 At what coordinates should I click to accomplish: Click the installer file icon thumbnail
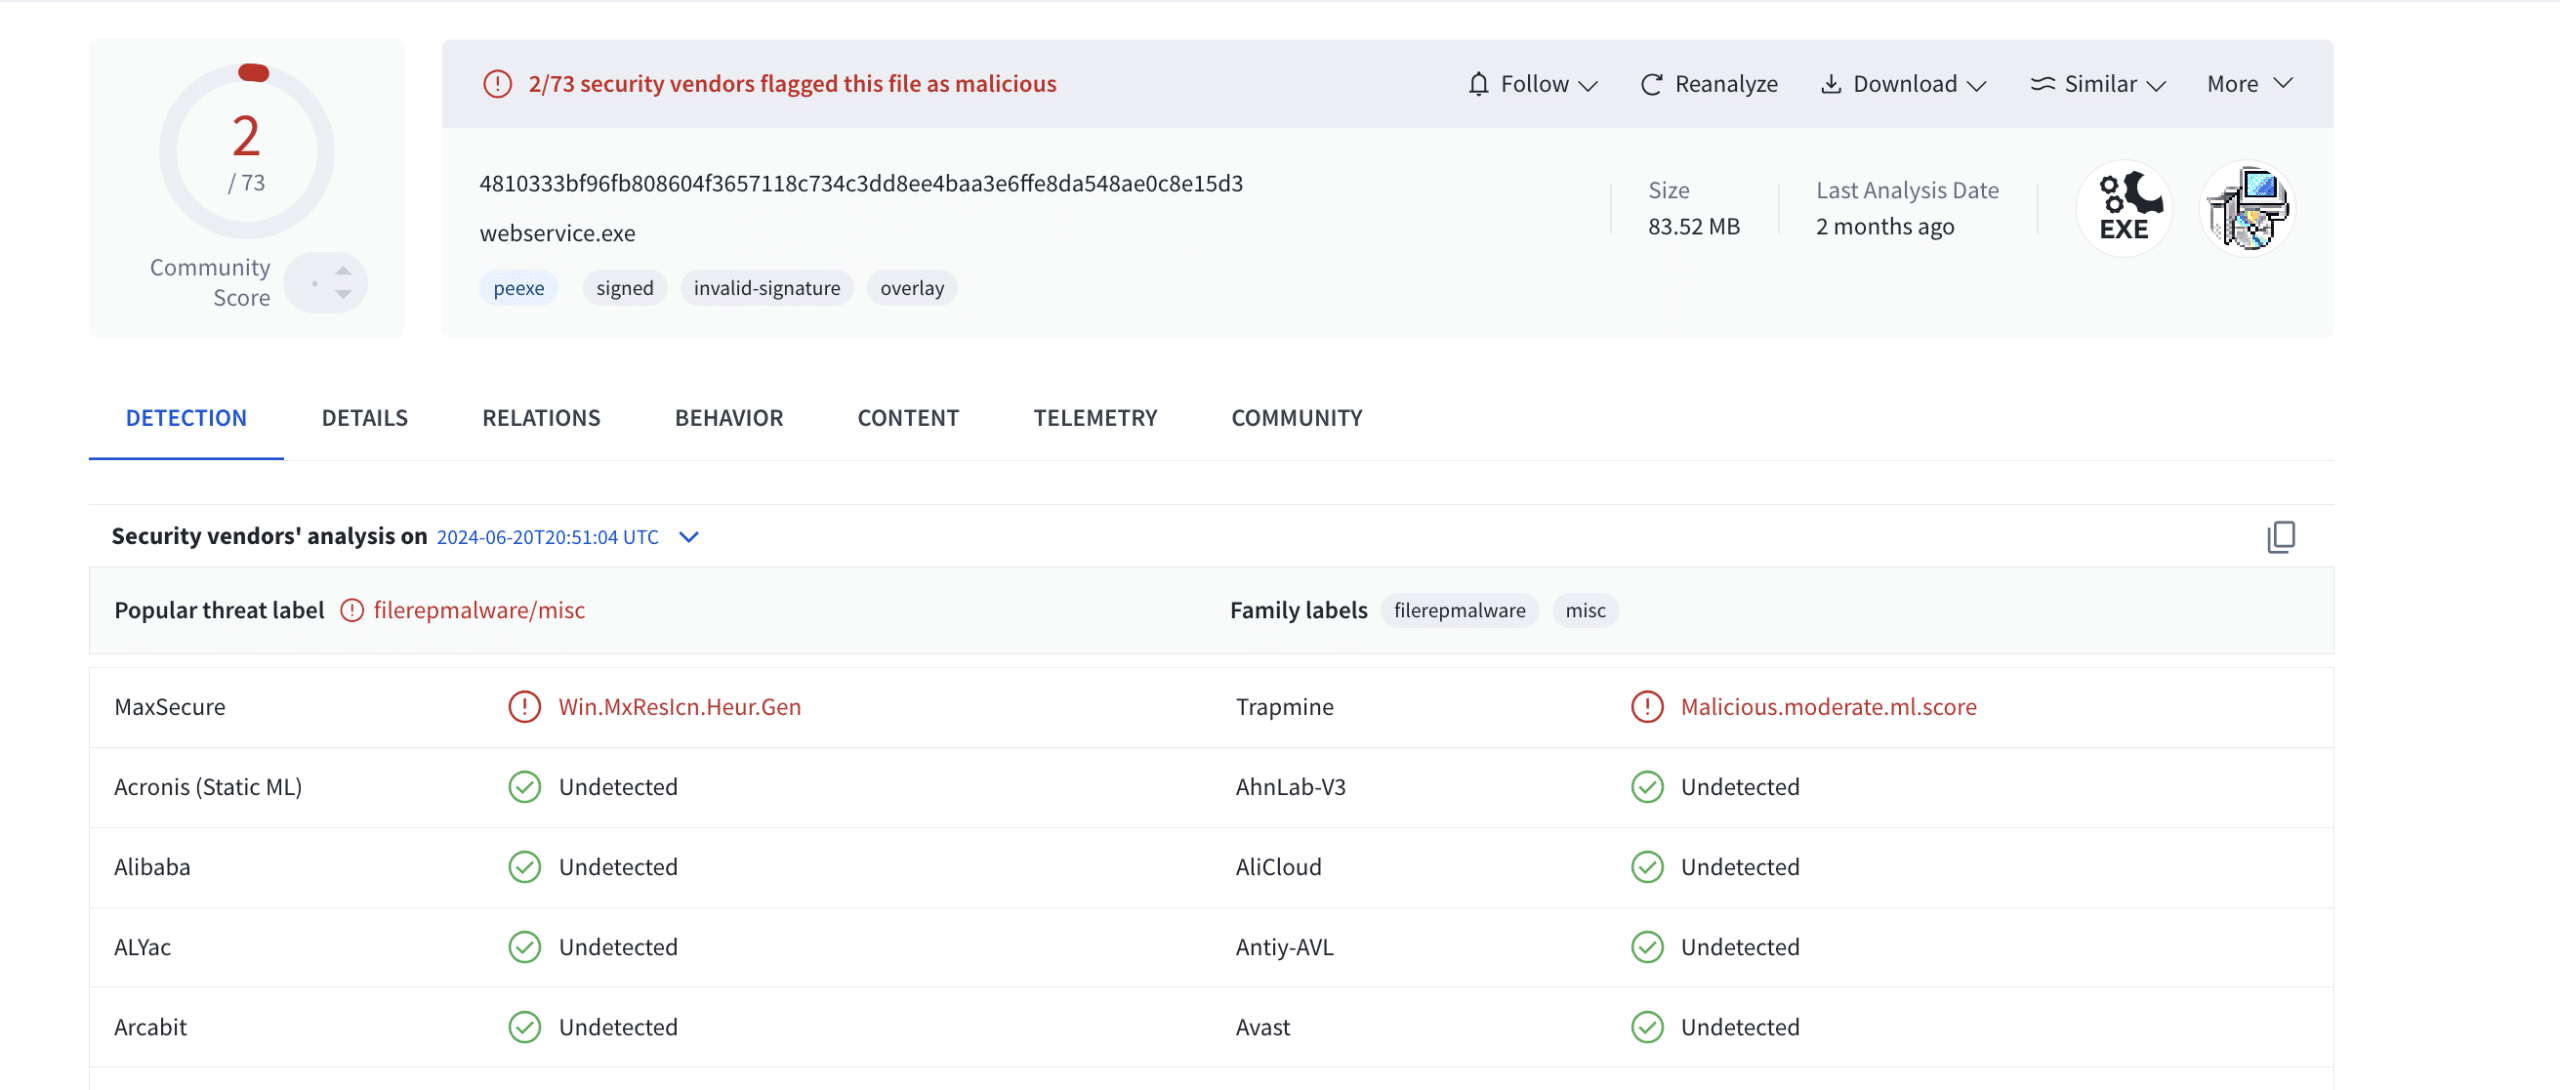tap(2247, 208)
